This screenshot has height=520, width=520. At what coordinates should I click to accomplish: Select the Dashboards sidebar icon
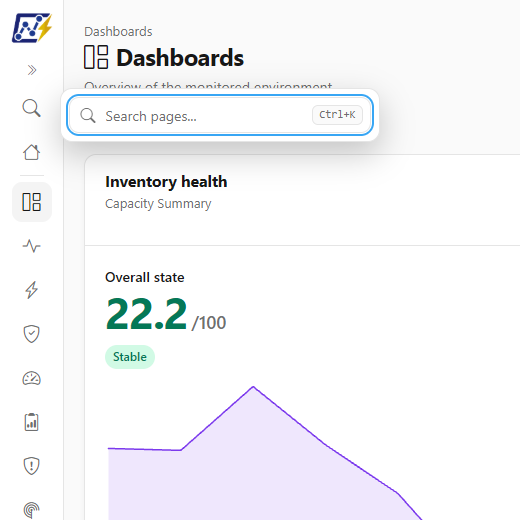(32, 202)
